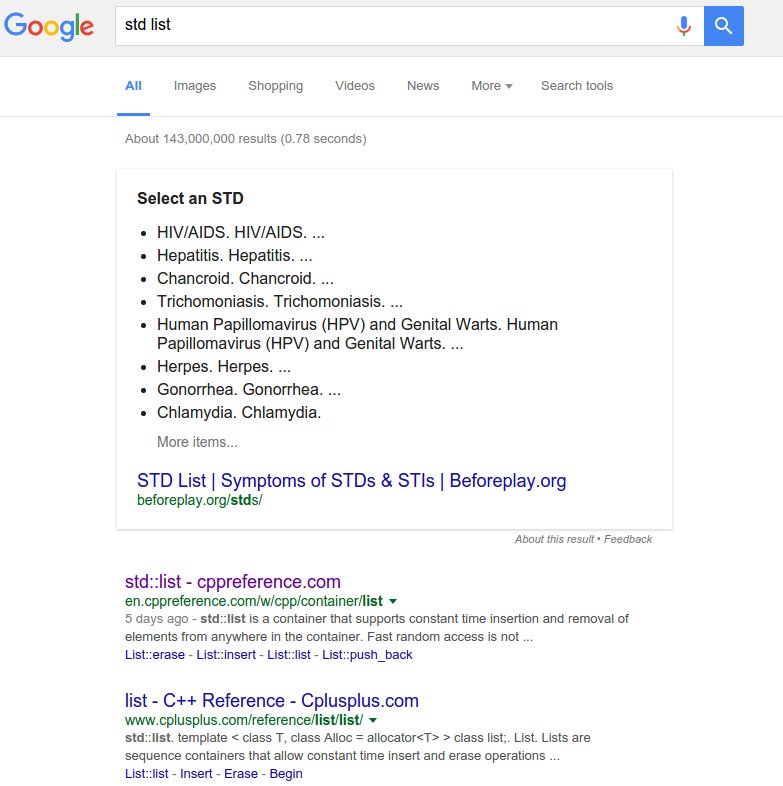Open the Insert sitelink under Cplusplus.com
The width and height of the screenshot is (783, 786).
click(x=196, y=773)
